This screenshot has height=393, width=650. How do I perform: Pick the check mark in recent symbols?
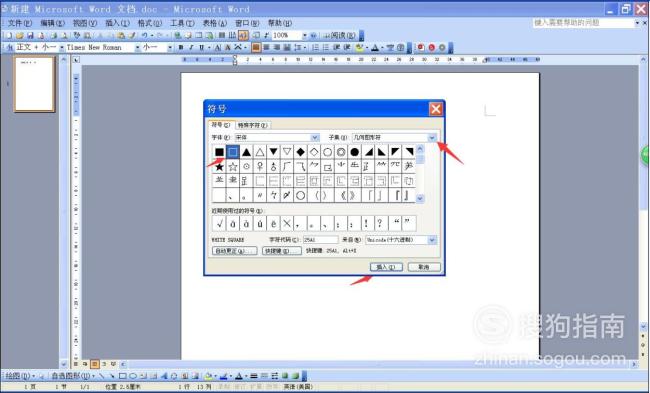click(219, 223)
